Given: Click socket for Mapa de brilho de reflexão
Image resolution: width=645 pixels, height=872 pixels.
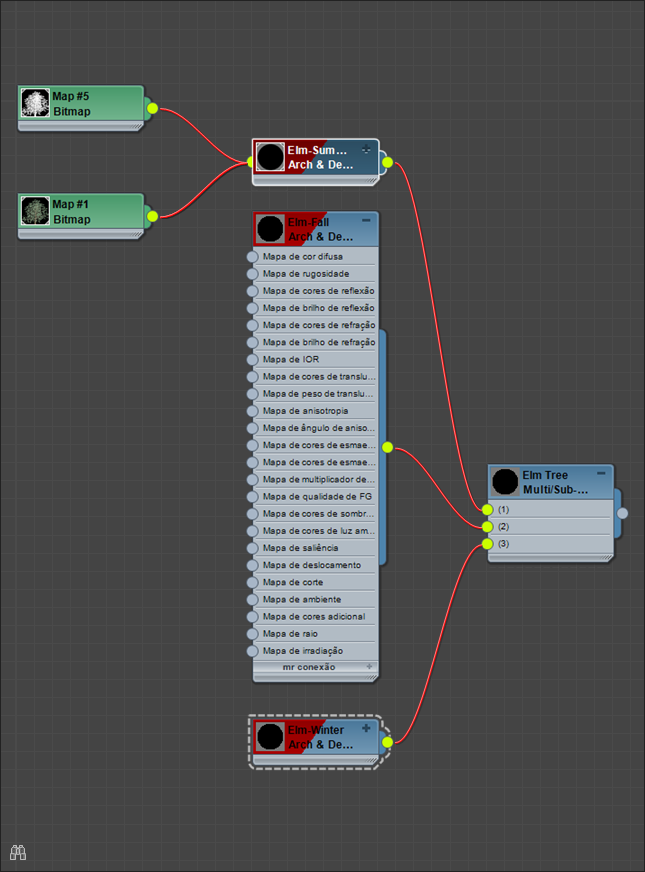Looking at the screenshot, I should 252,308.
